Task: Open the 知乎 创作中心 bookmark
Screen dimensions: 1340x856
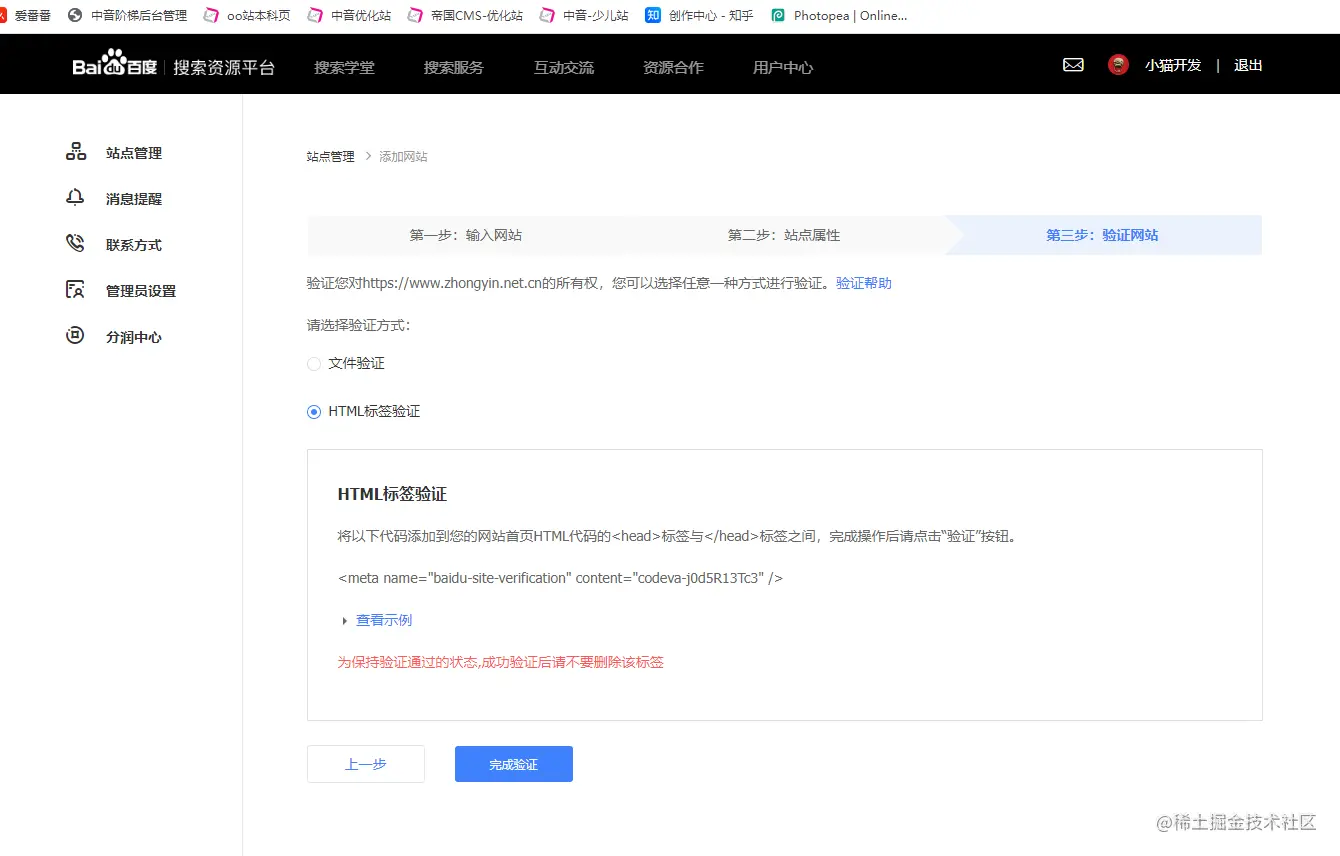Action: (x=700, y=15)
